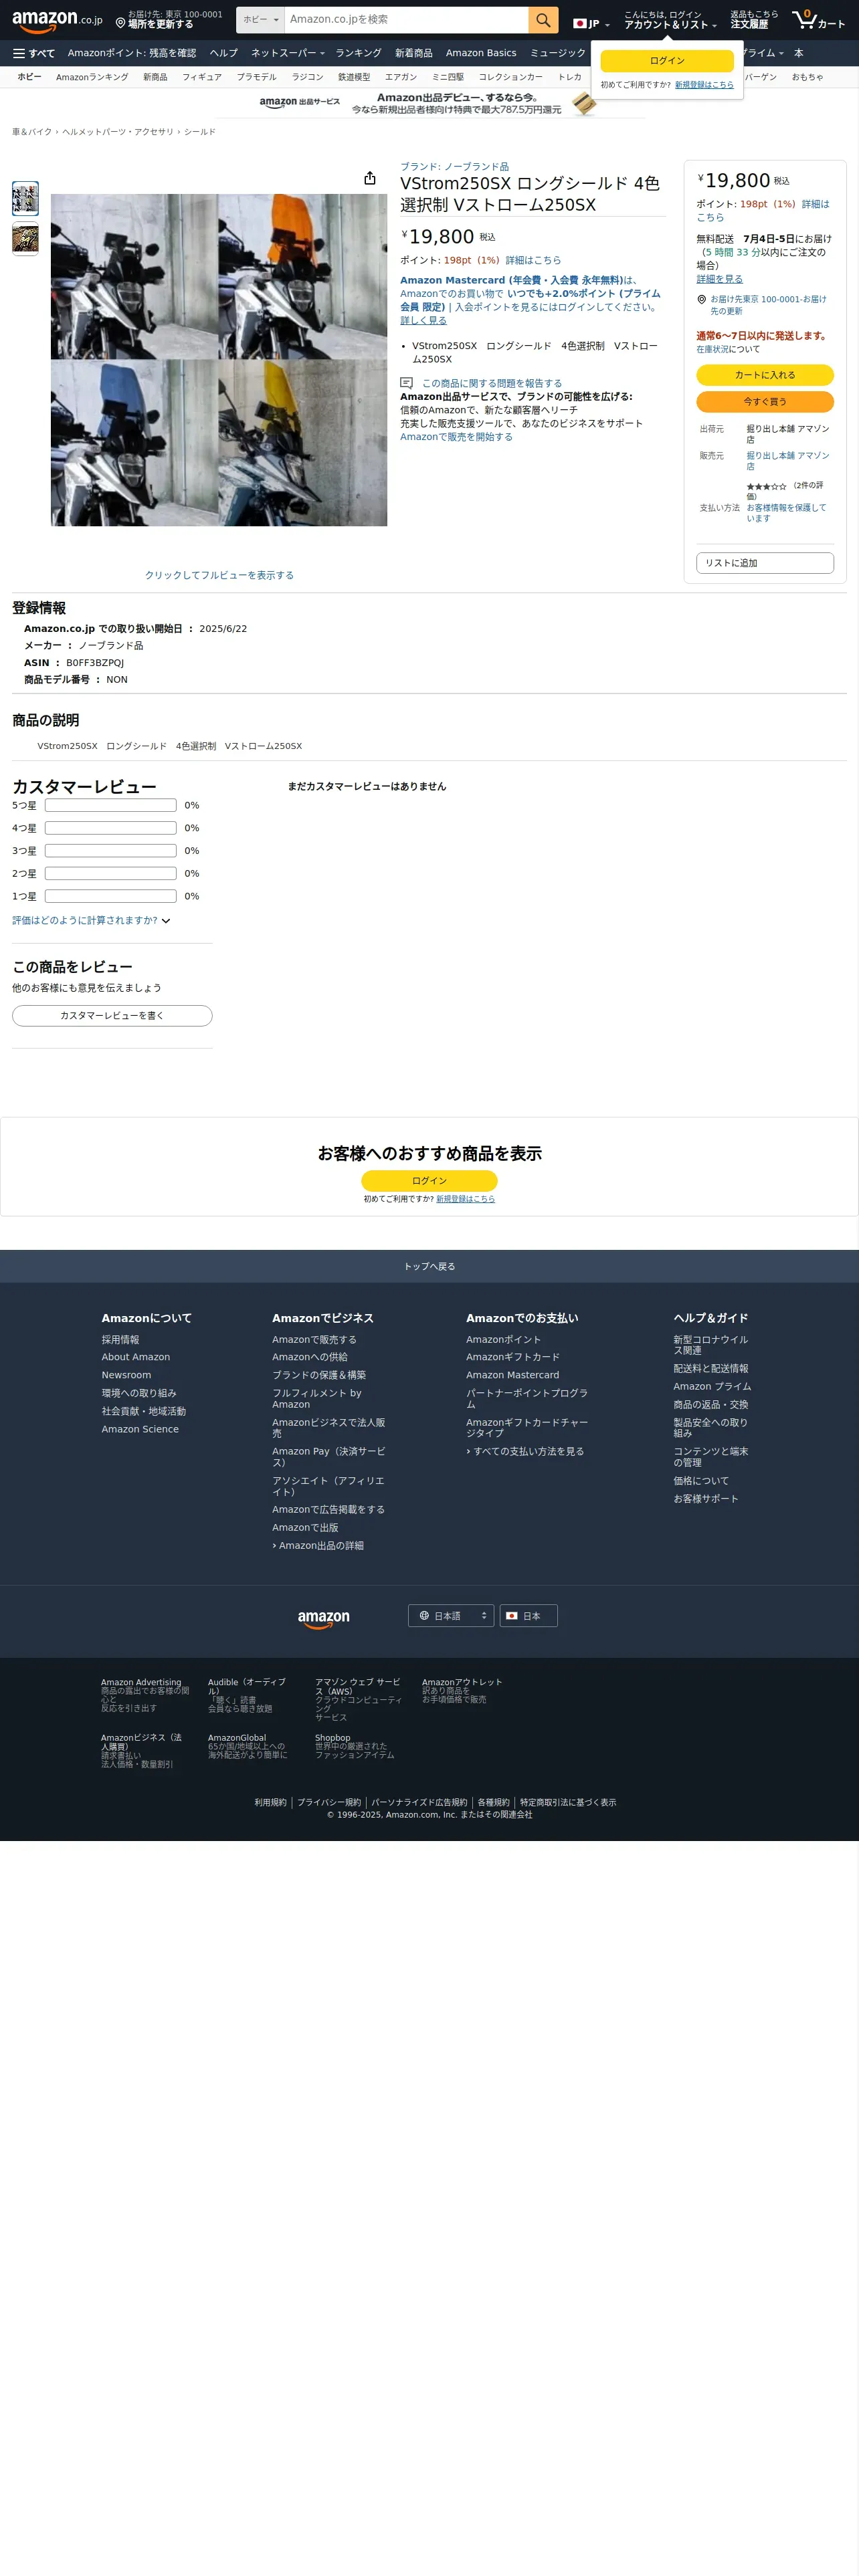Click 車＆バイク breadcrumb

click(x=32, y=132)
